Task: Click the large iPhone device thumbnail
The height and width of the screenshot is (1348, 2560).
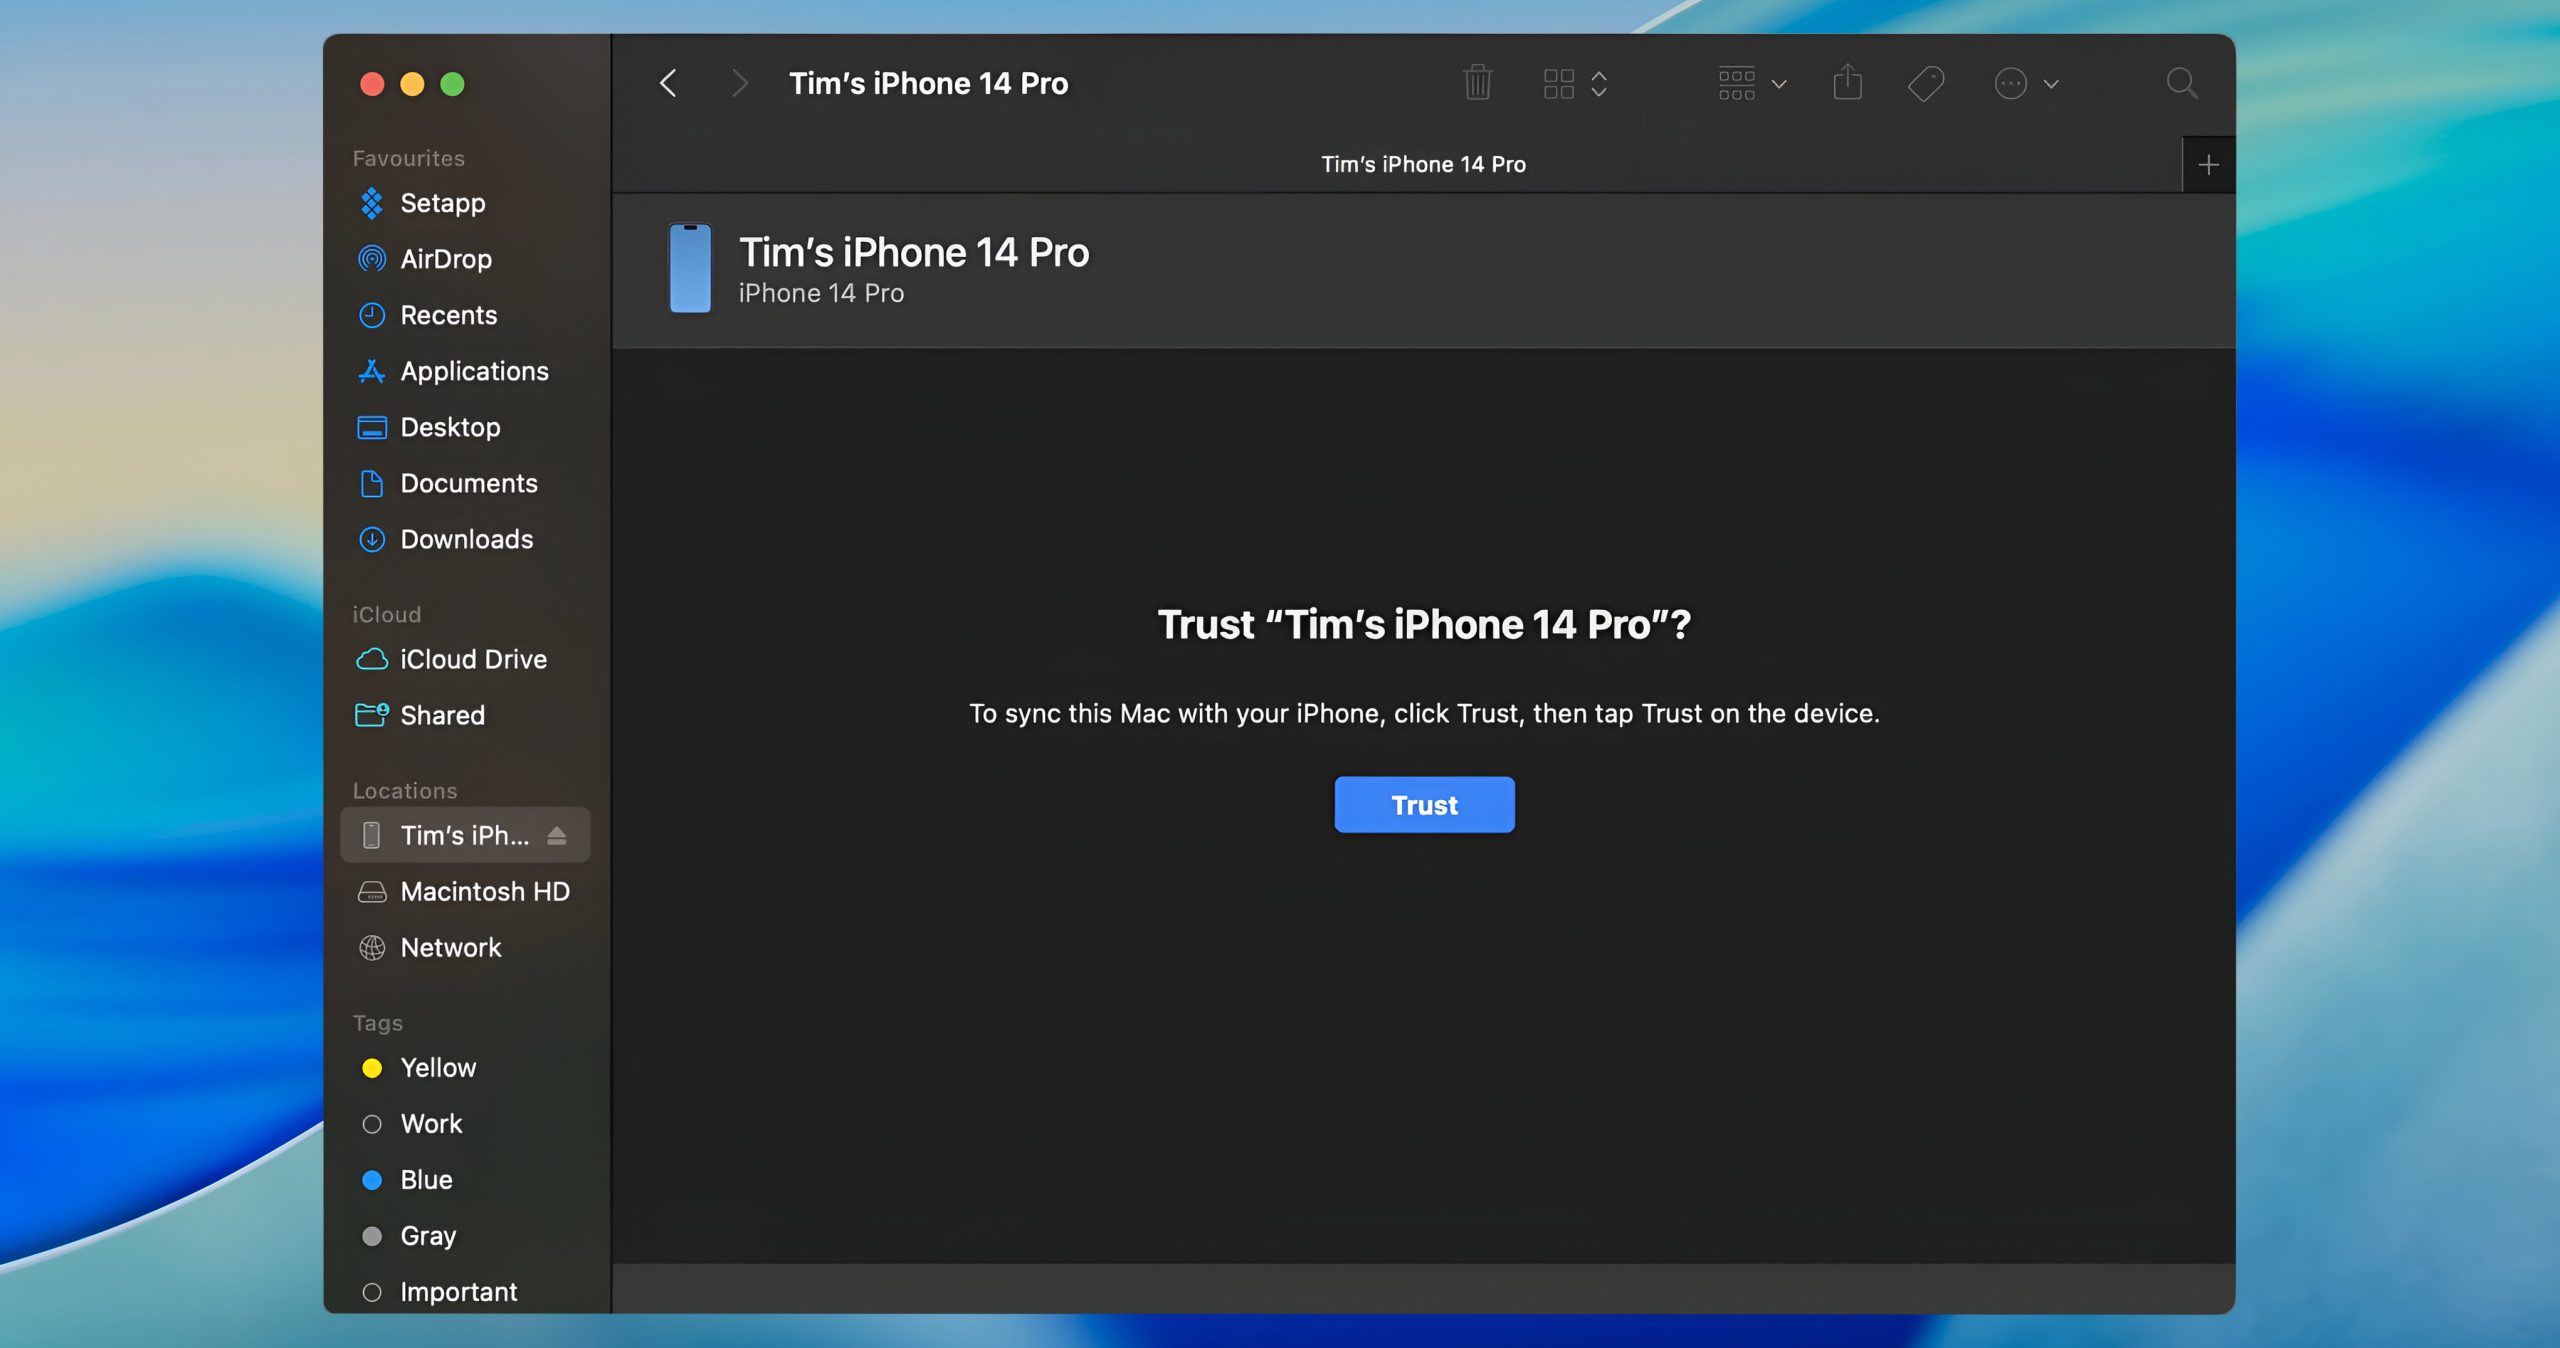Action: pos(690,268)
